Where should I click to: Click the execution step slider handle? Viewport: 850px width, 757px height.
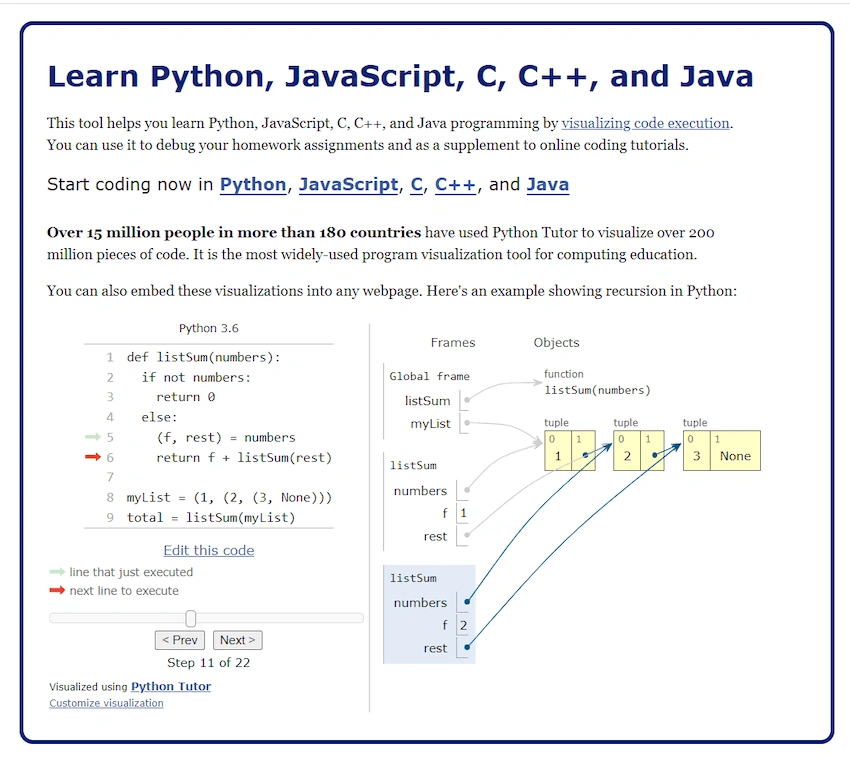click(x=190, y=618)
